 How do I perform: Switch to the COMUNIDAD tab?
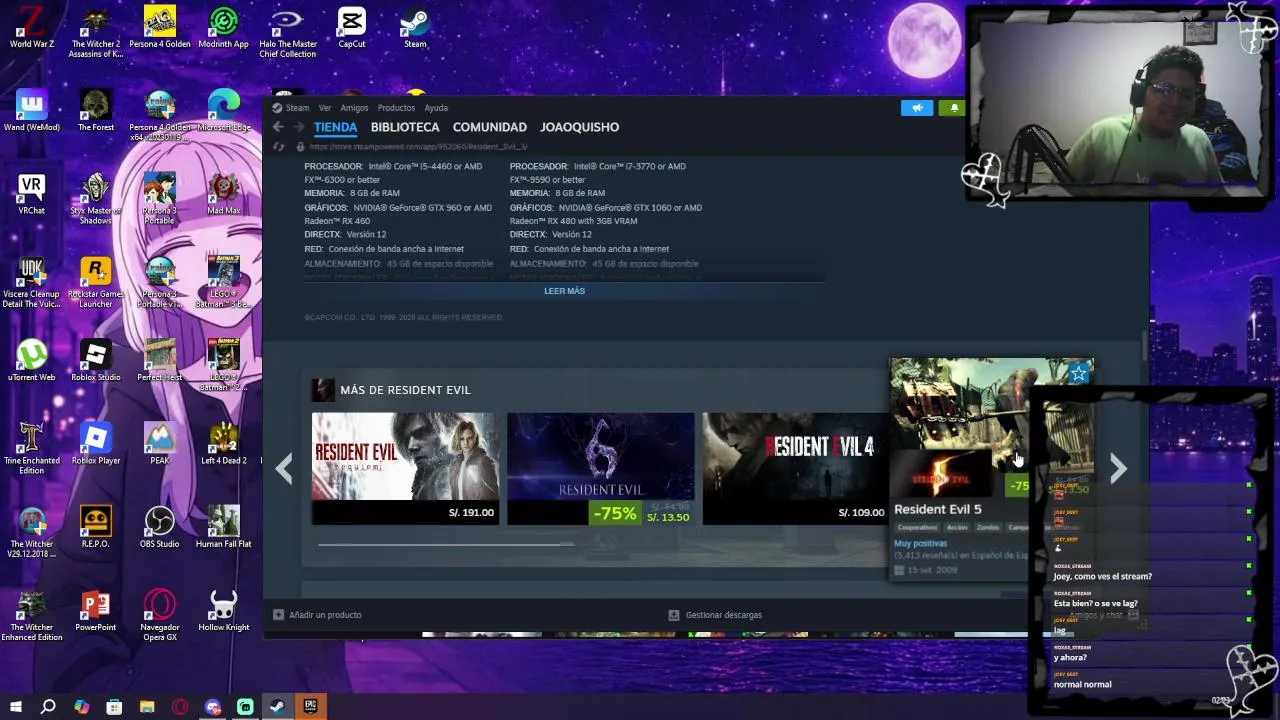tap(489, 127)
